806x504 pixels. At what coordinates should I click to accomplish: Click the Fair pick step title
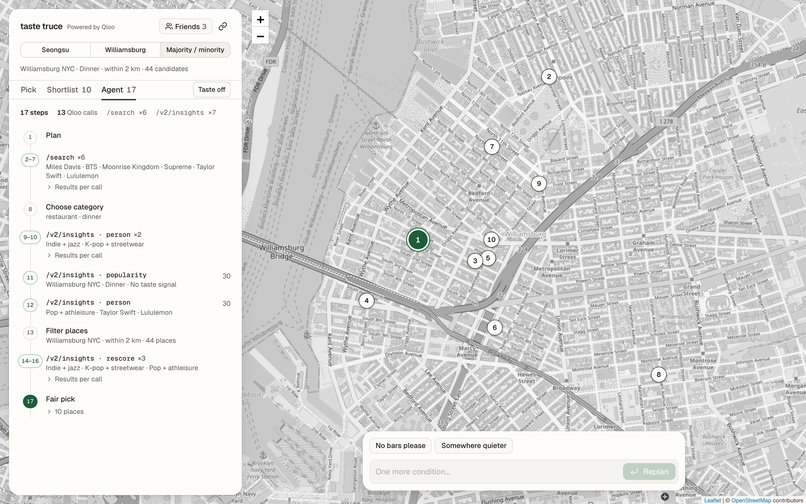point(60,399)
